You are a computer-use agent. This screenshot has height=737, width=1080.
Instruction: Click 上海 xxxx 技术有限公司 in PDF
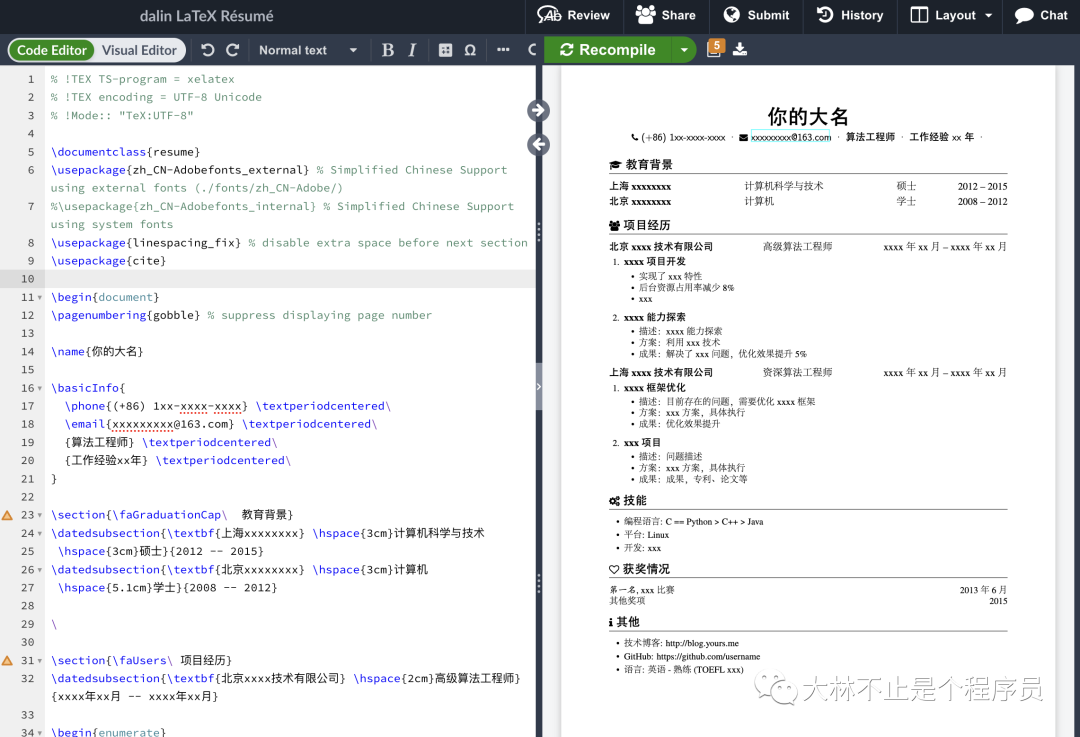661,373
